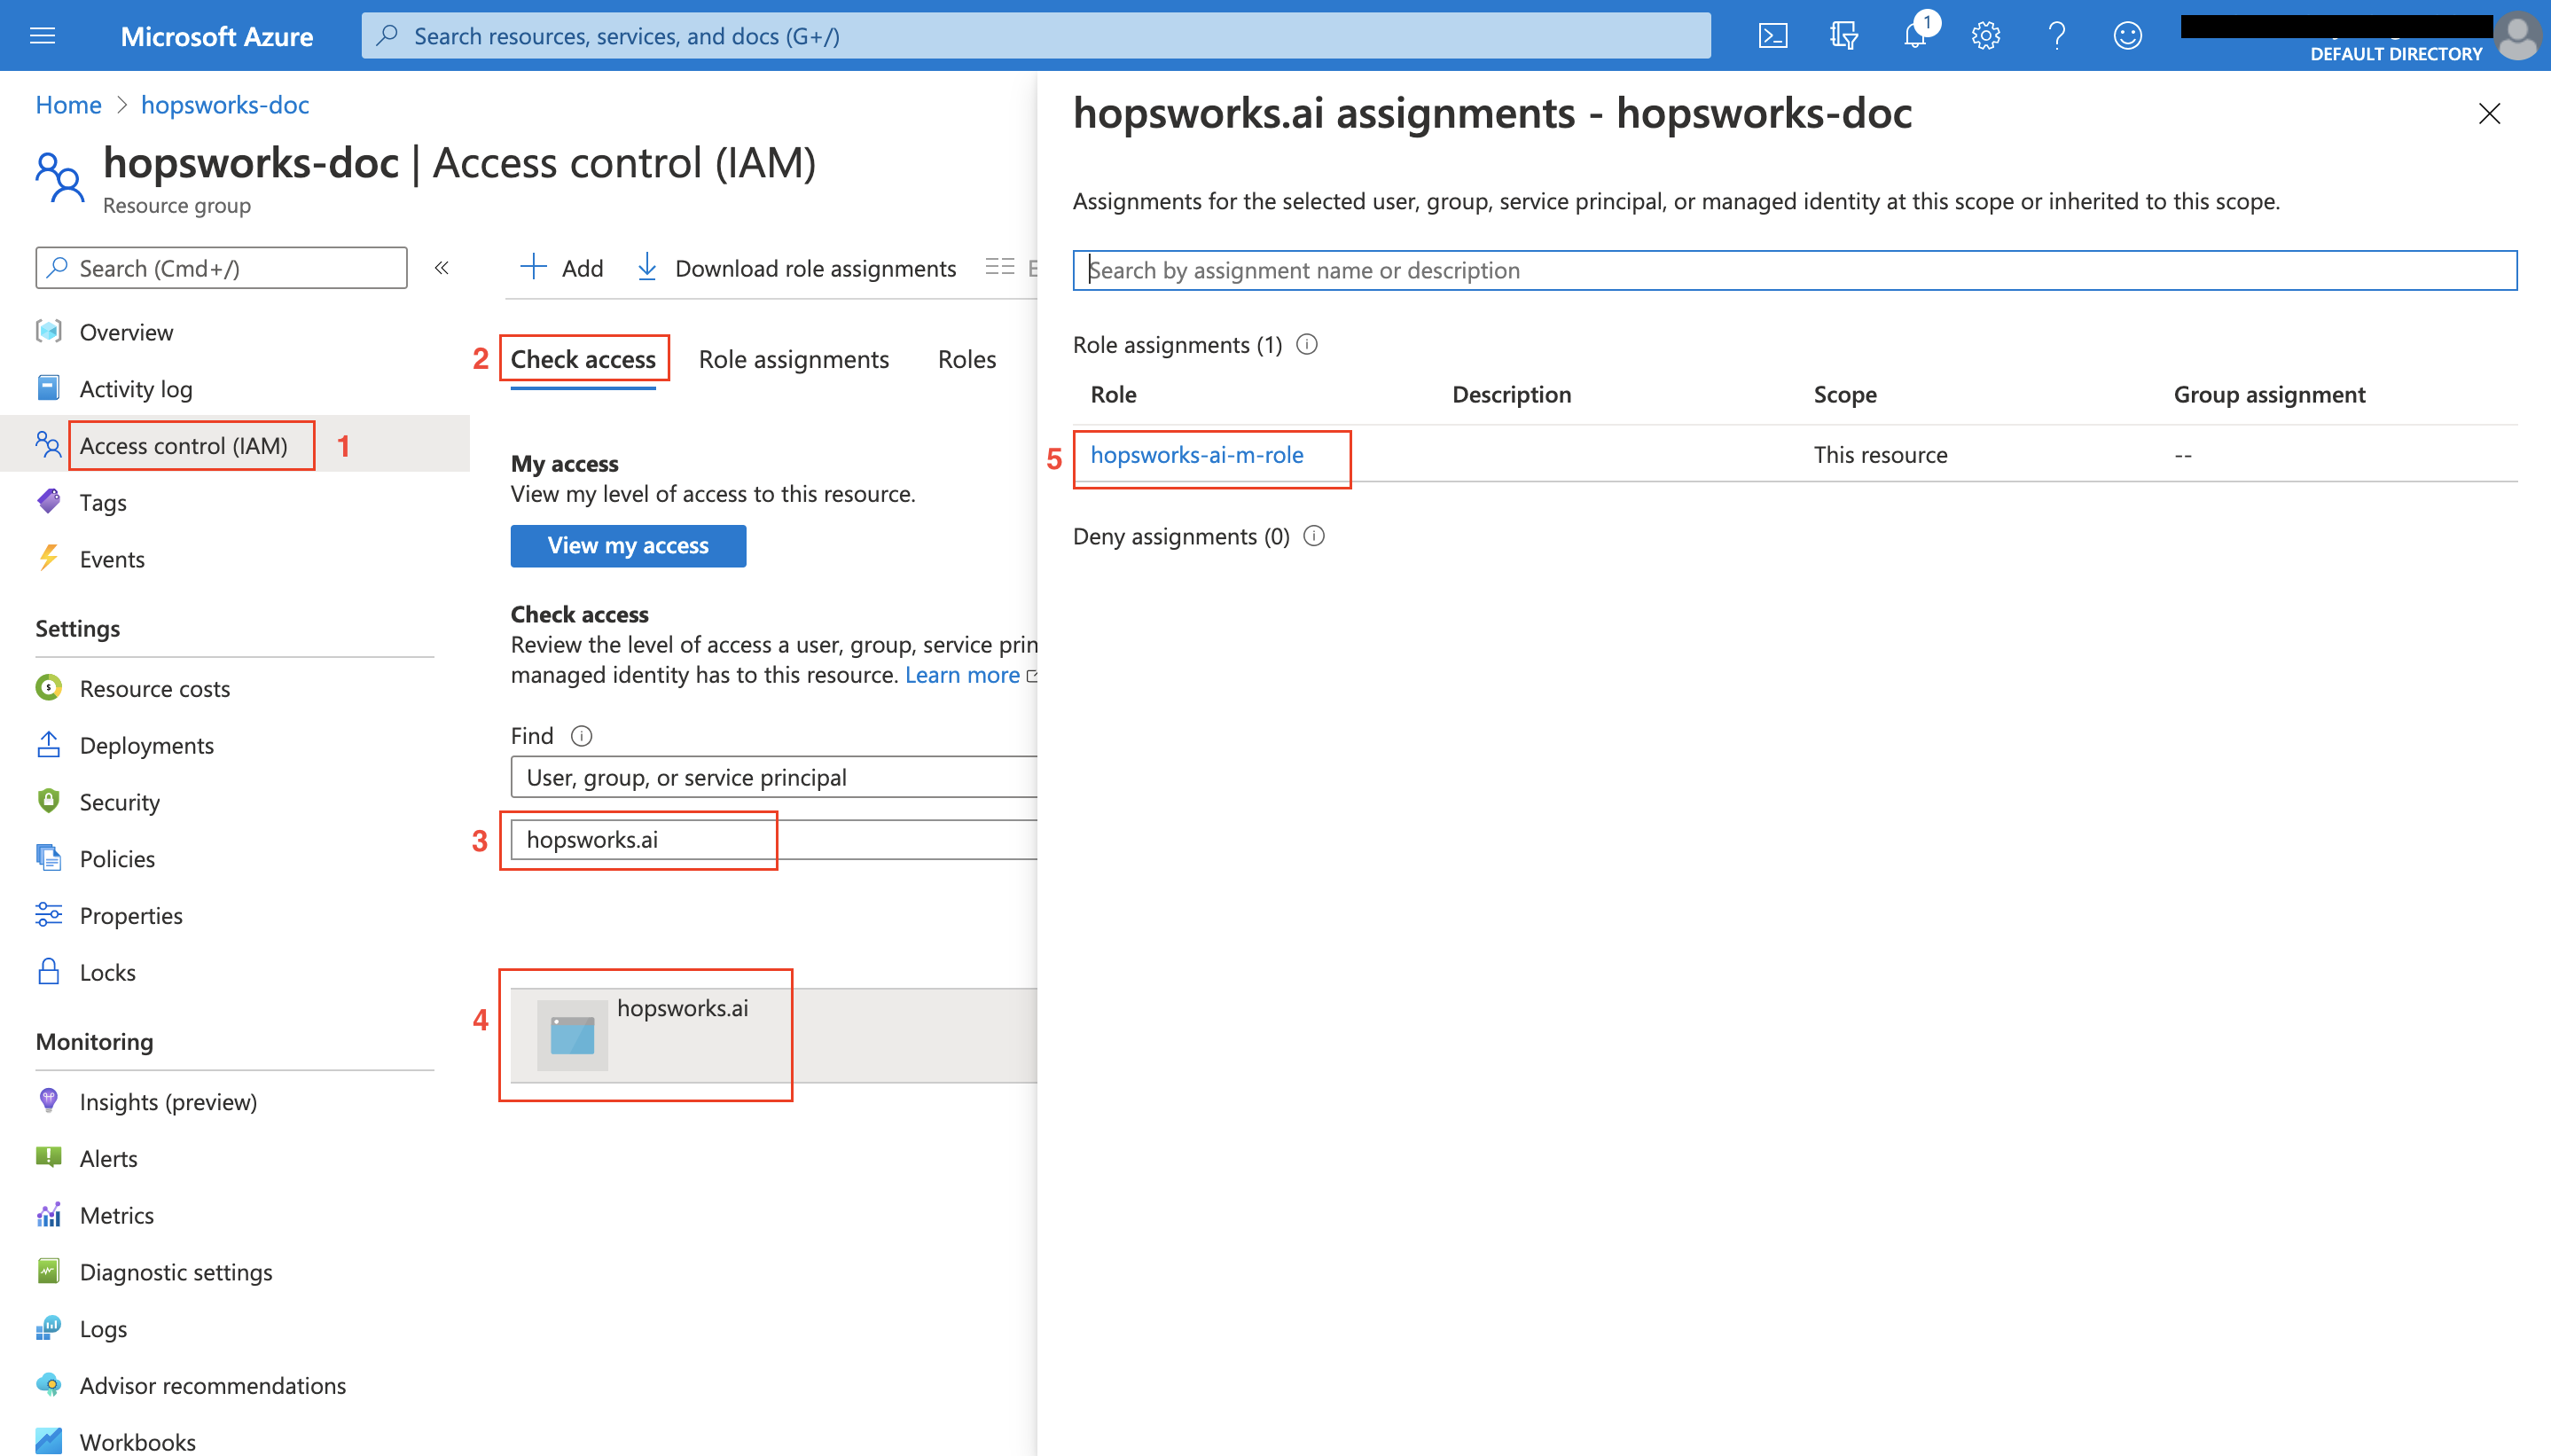Open the hopsworks-ai-m-role link
This screenshot has width=2551, height=1456.
click(1196, 455)
